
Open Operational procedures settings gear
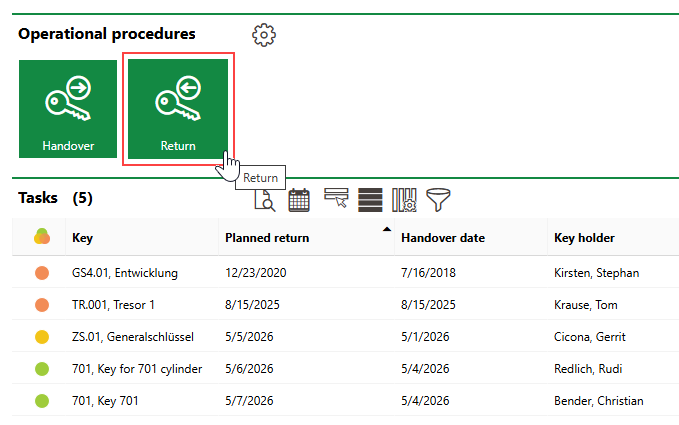click(x=264, y=35)
